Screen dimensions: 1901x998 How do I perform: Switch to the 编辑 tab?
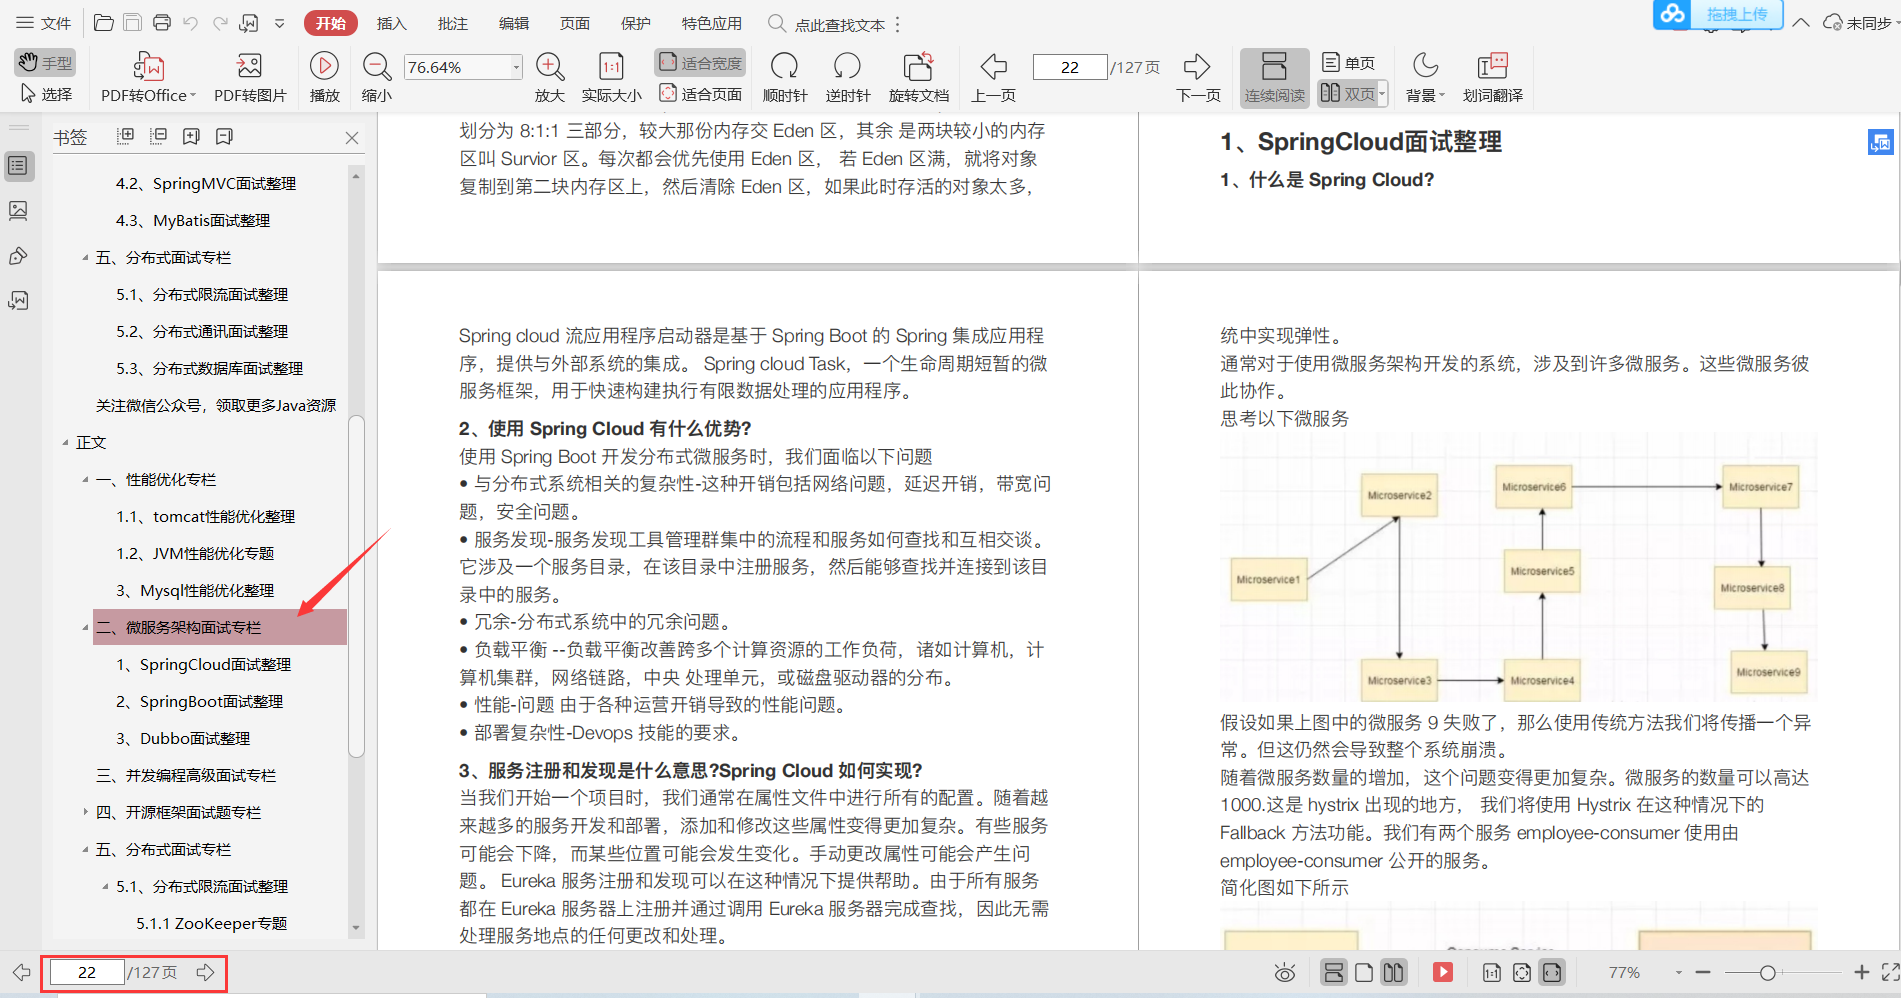point(513,23)
